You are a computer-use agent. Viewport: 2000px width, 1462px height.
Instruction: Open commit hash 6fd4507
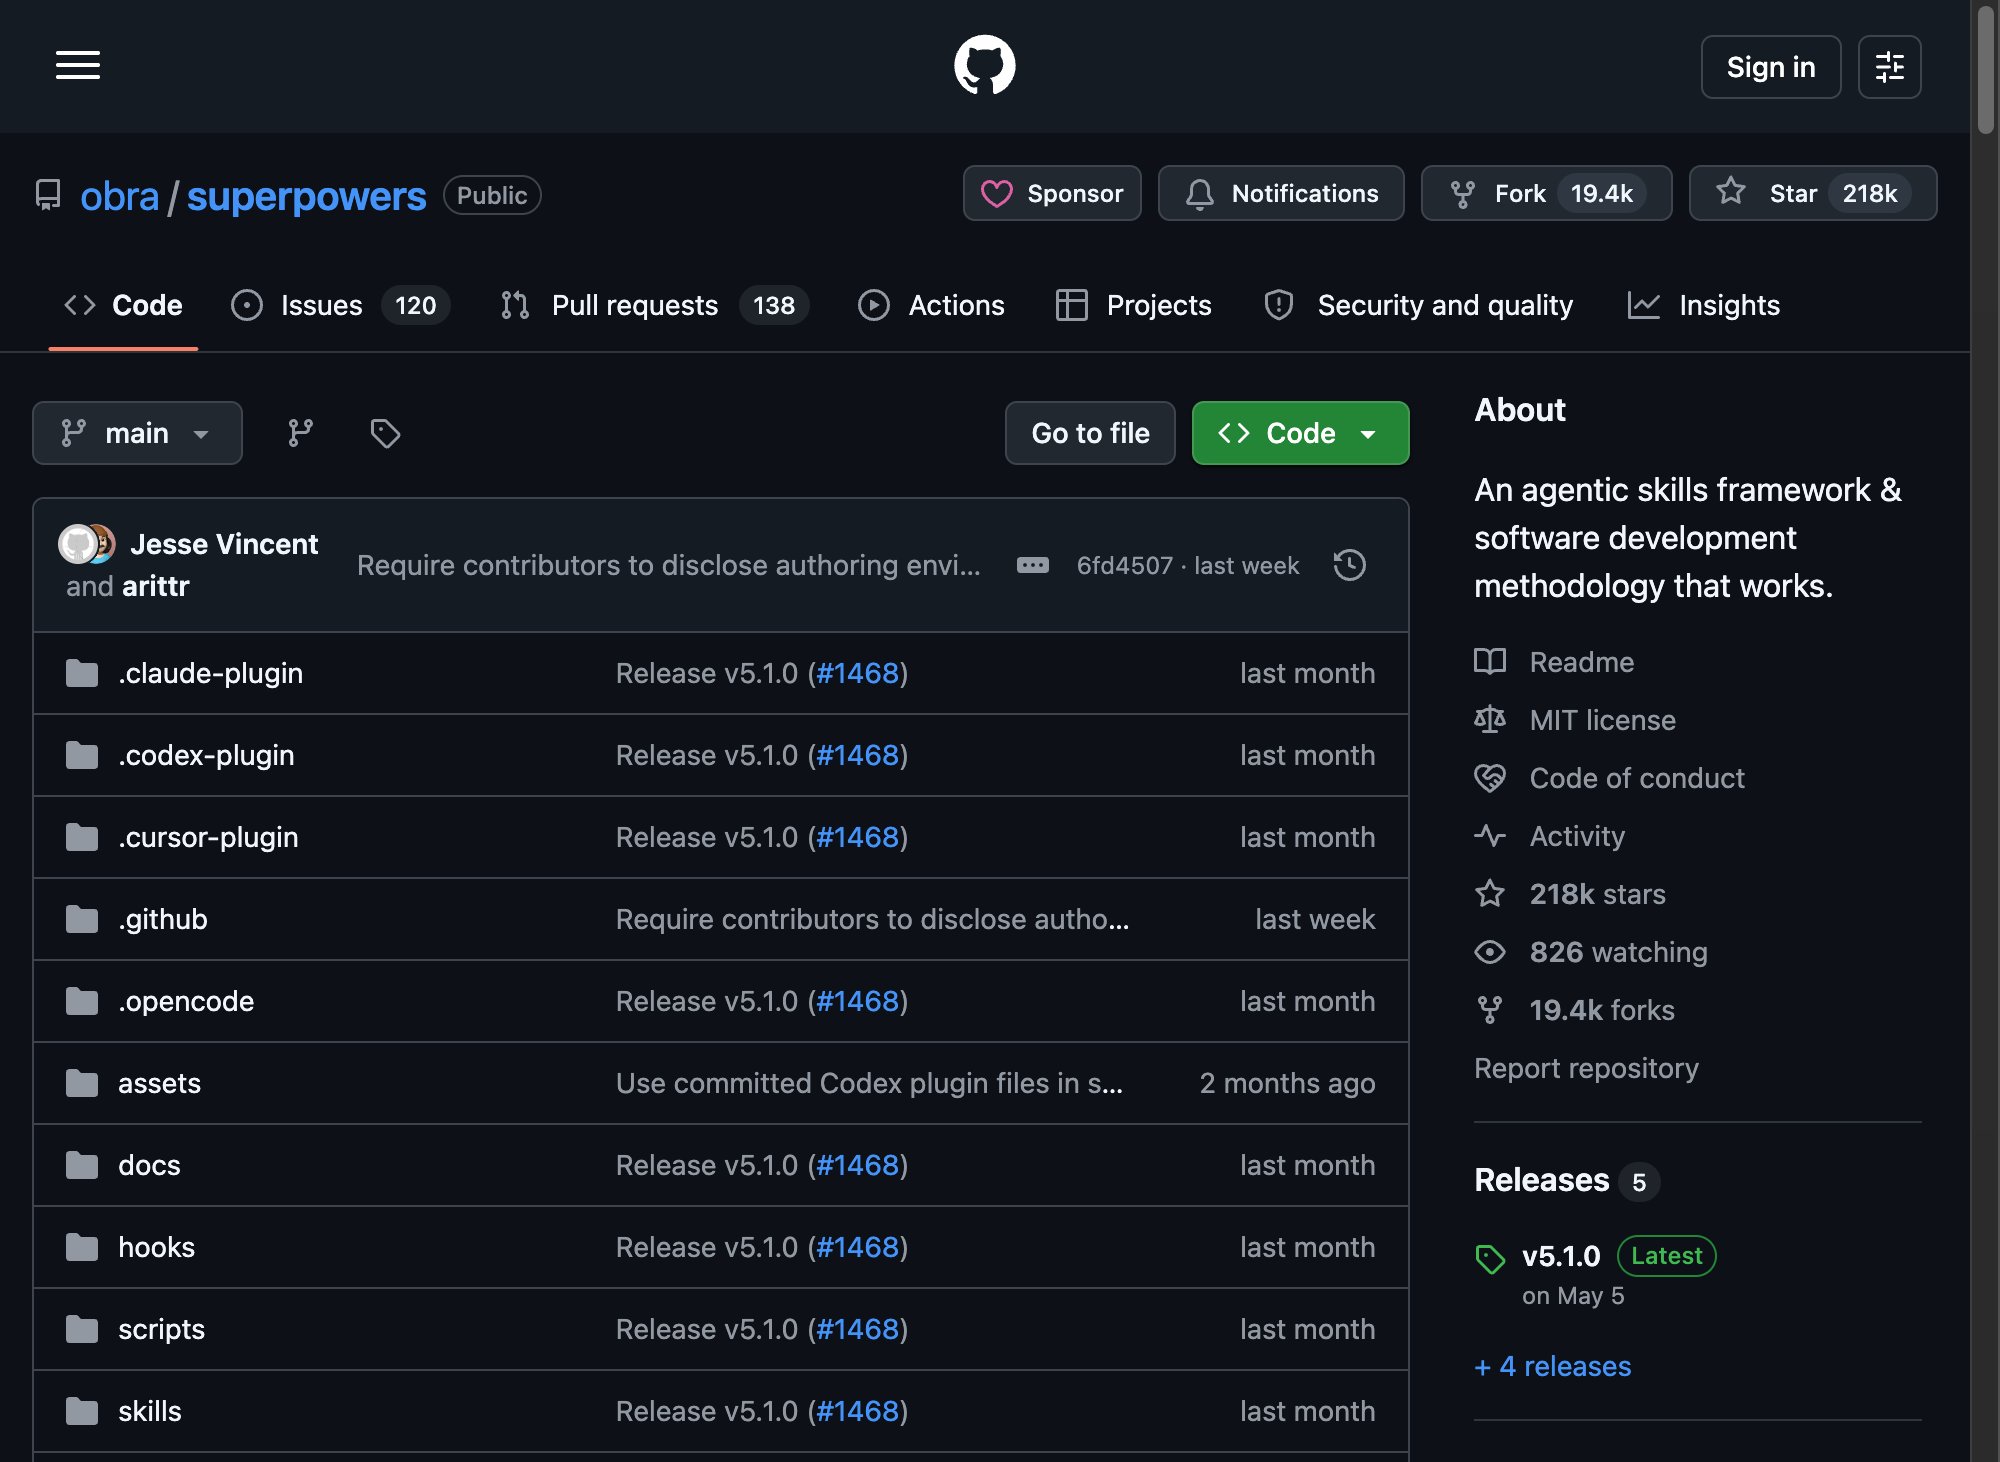point(1124,565)
